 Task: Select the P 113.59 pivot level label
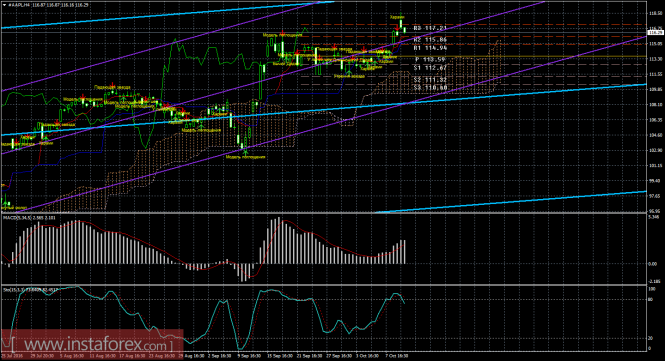click(x=430, y=60)
